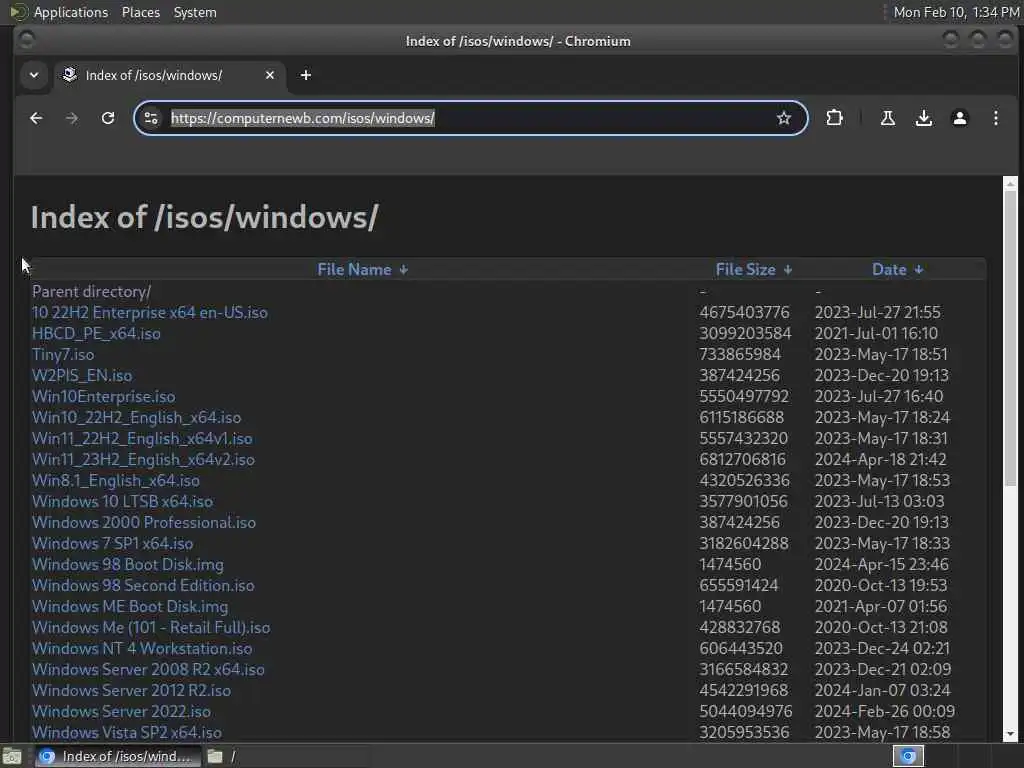
Task: Click Windows NT 4 Workstation.iso link
Action: [142, 648]
